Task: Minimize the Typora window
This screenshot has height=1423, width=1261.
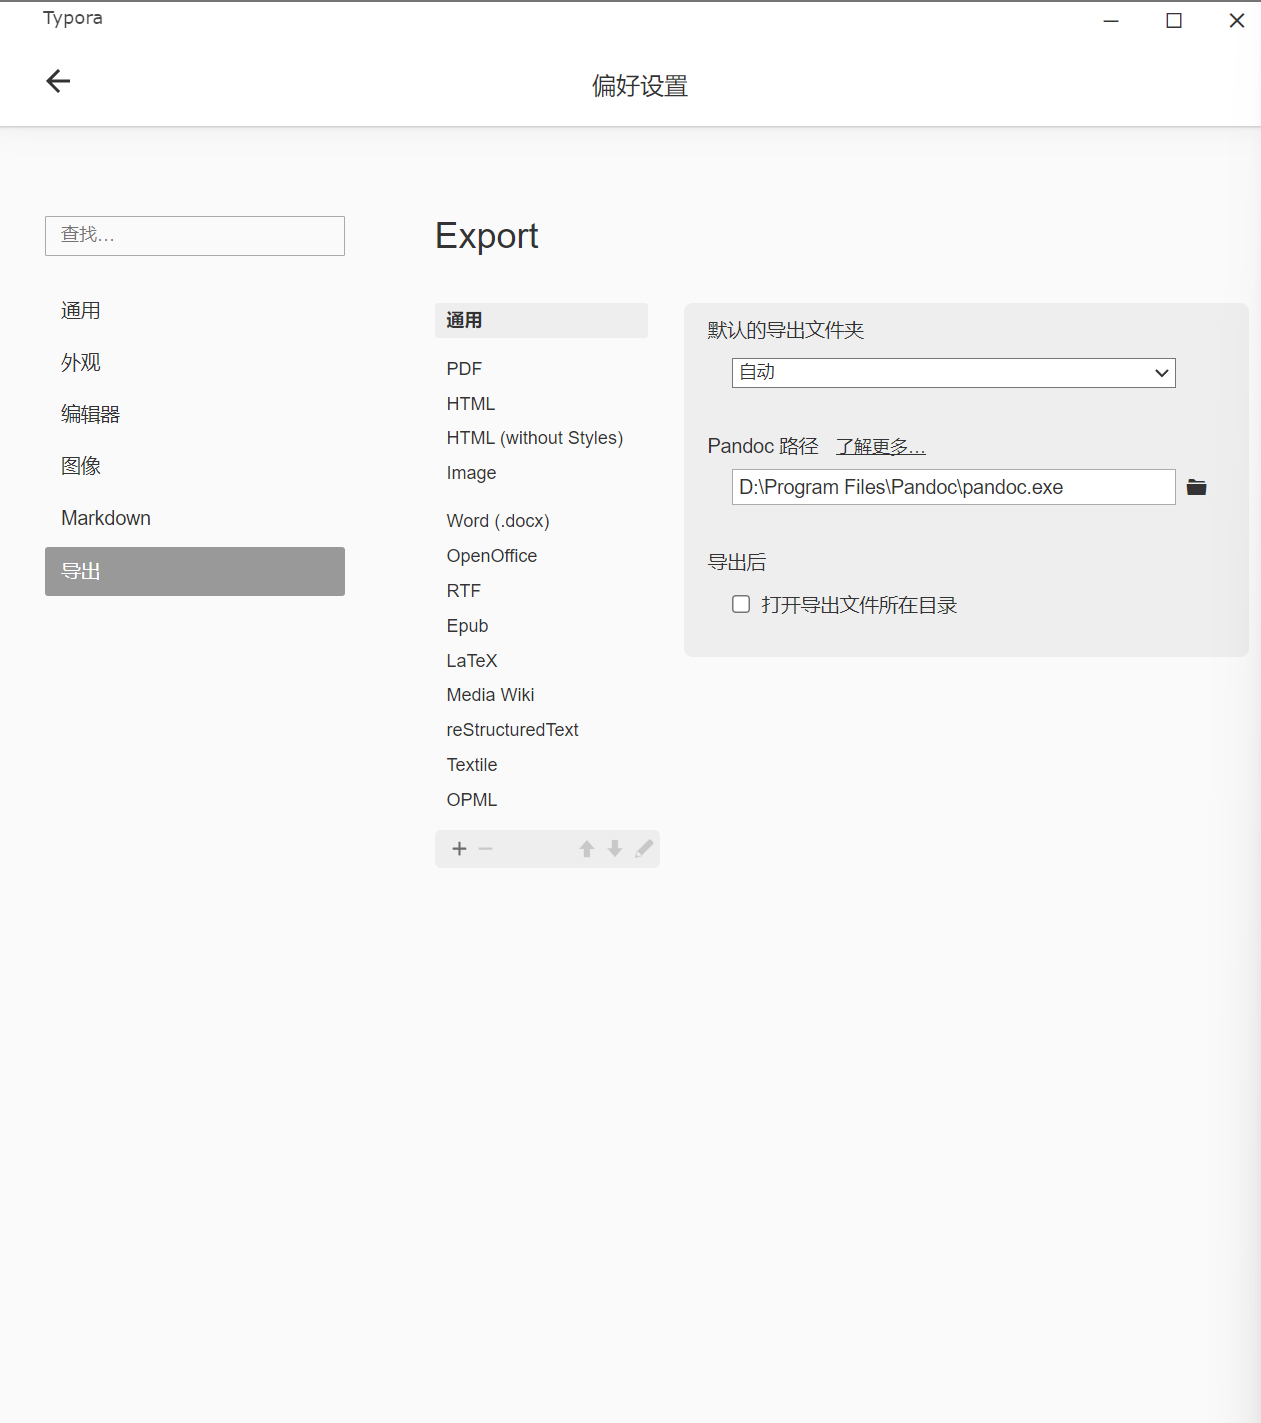Action: [1111, 21]
